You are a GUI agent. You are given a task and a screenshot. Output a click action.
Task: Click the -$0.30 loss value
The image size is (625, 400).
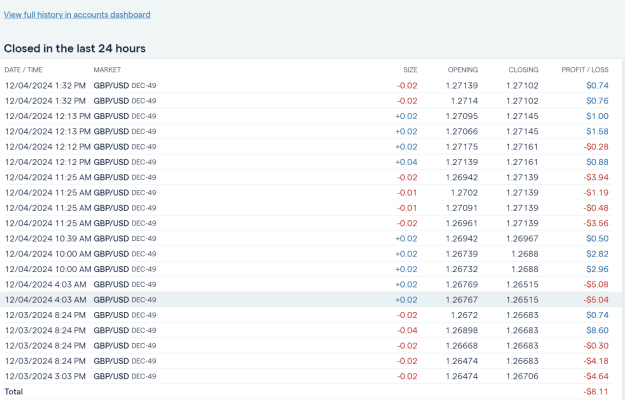coord(596,346)
